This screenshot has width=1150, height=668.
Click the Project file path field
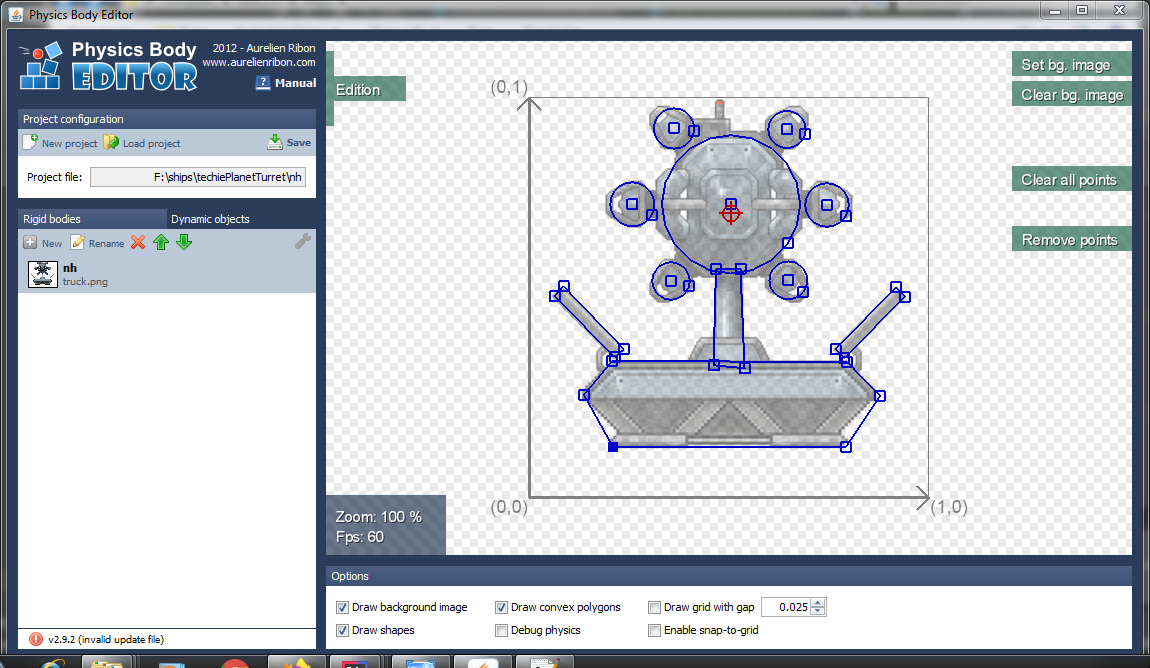pos(198,177)
